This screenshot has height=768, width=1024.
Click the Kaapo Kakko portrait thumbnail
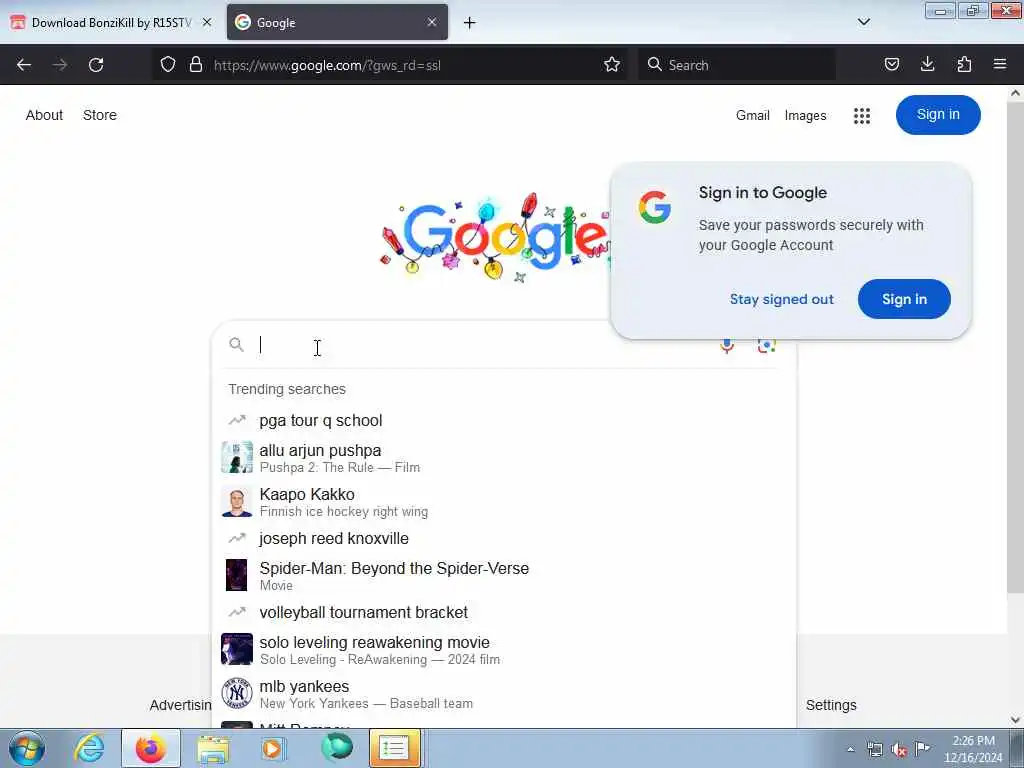click(x=236, y=502)
